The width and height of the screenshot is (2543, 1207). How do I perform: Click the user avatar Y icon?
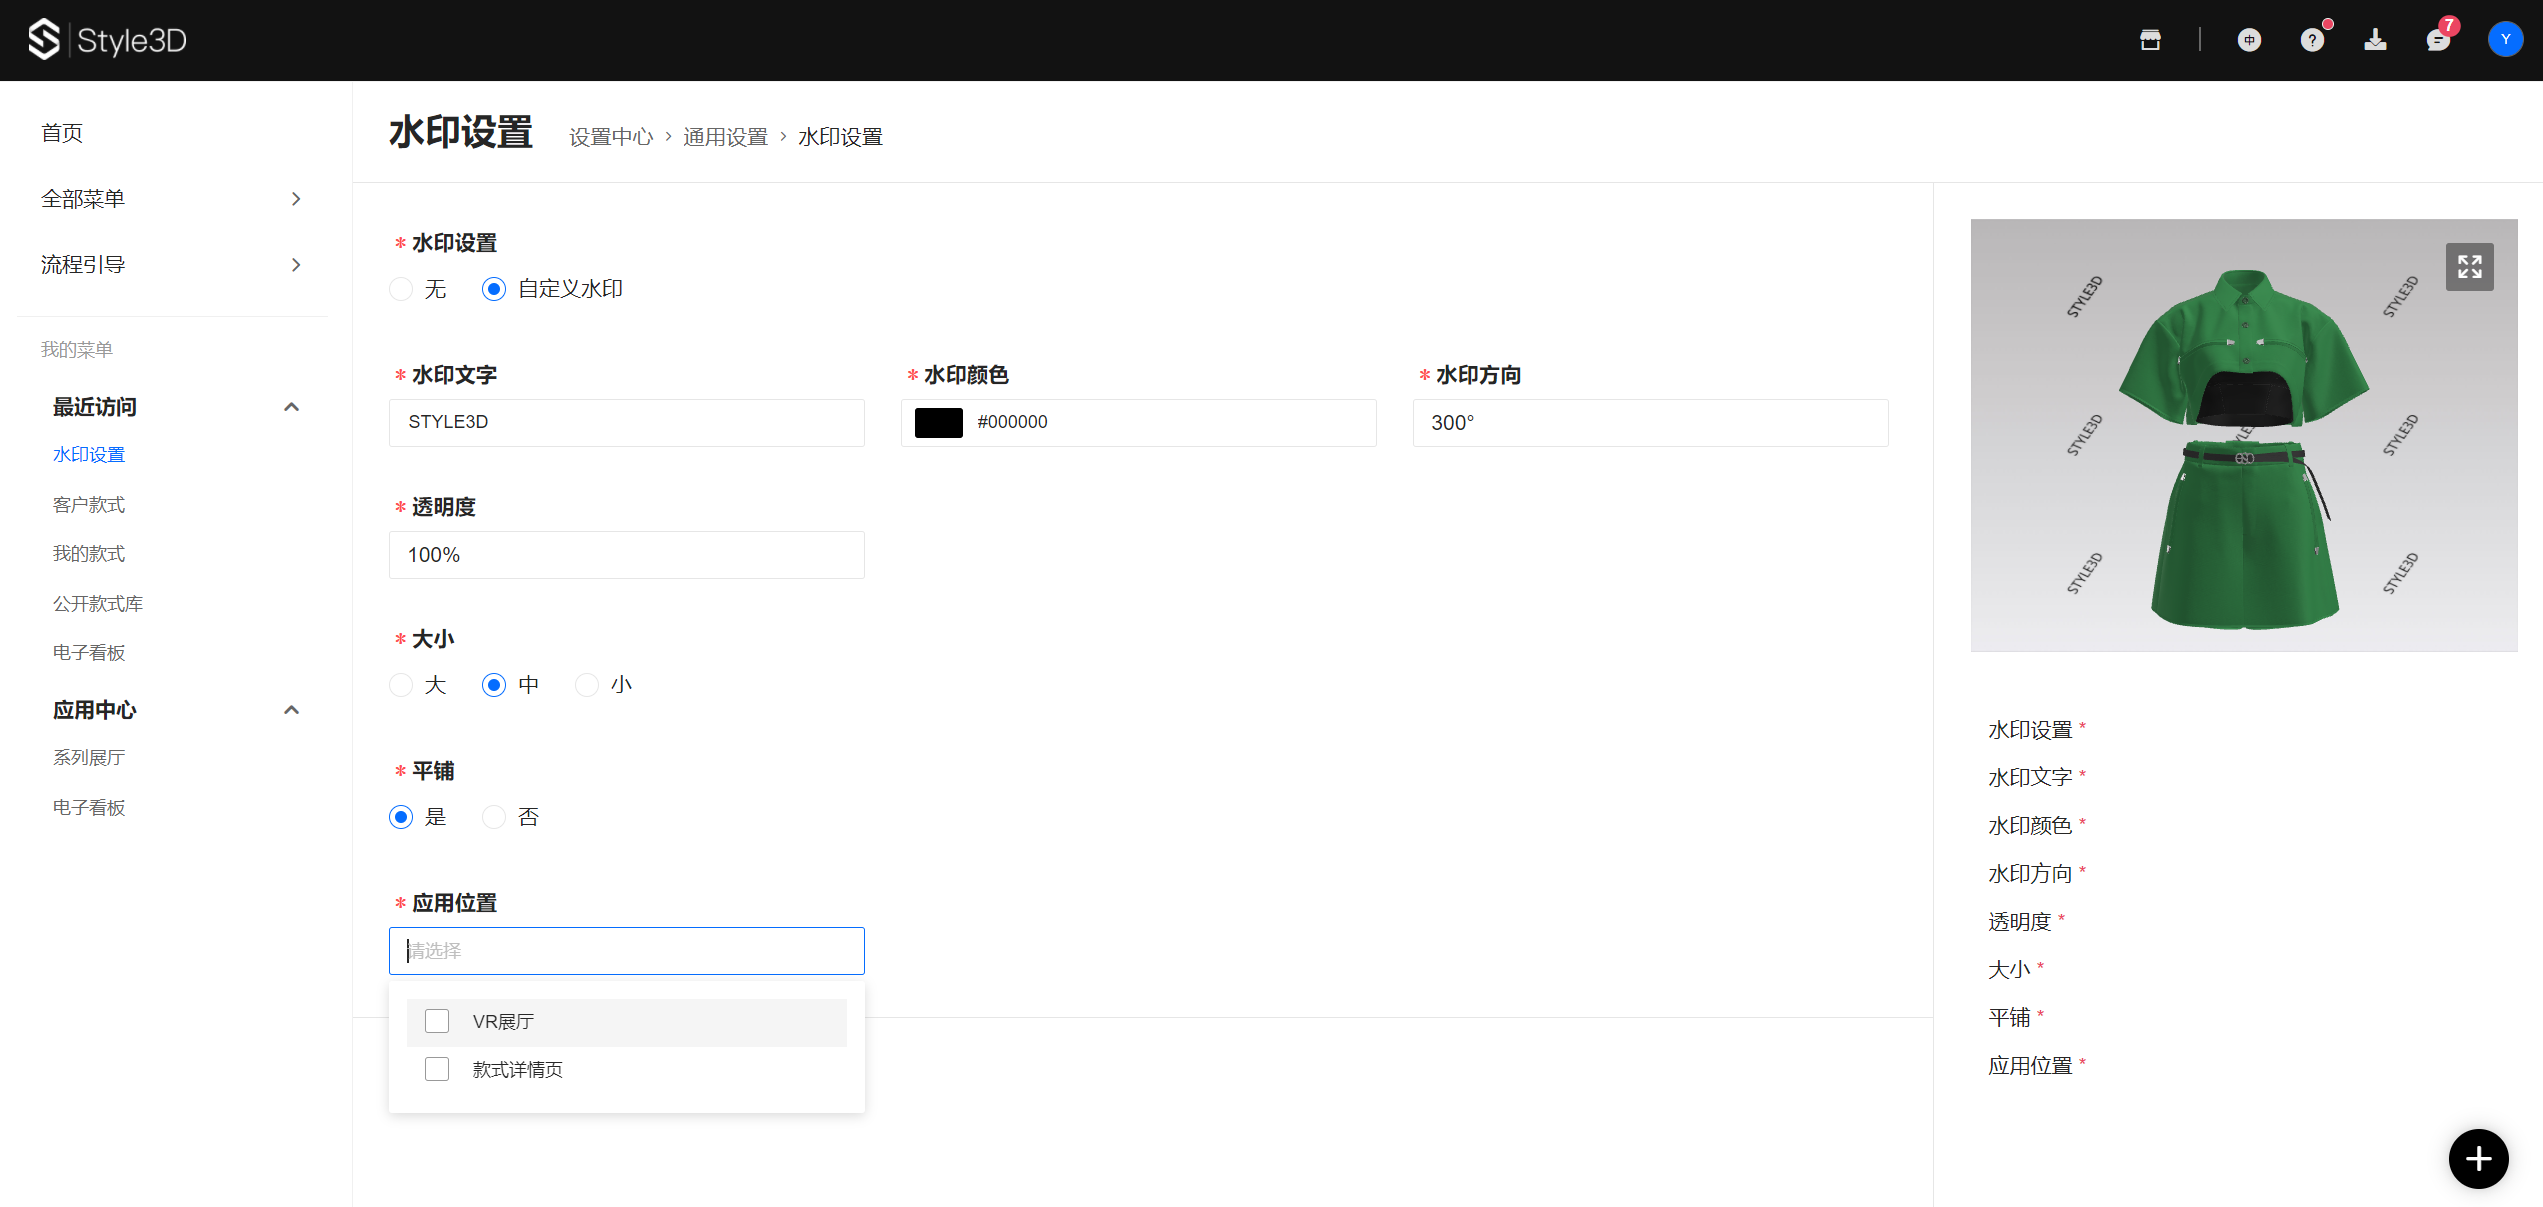[x=2505, y=40]
